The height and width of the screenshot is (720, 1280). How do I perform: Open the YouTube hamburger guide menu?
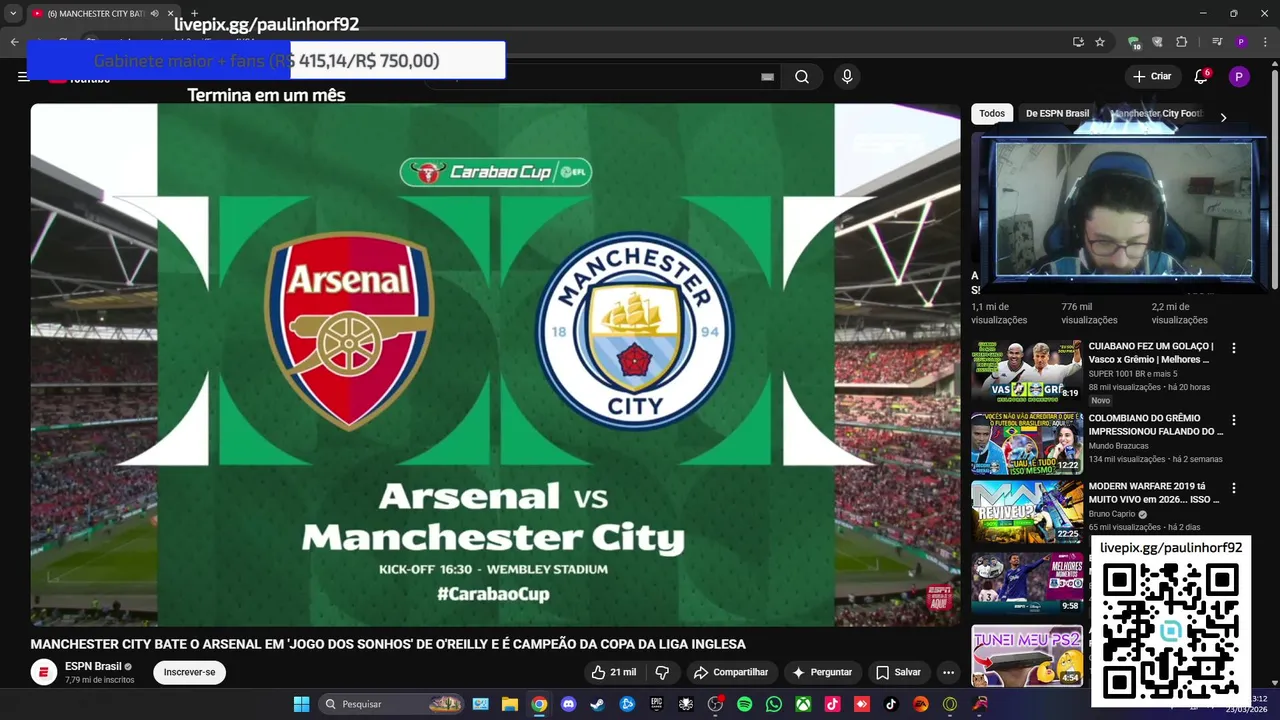(x=23, y=77)
